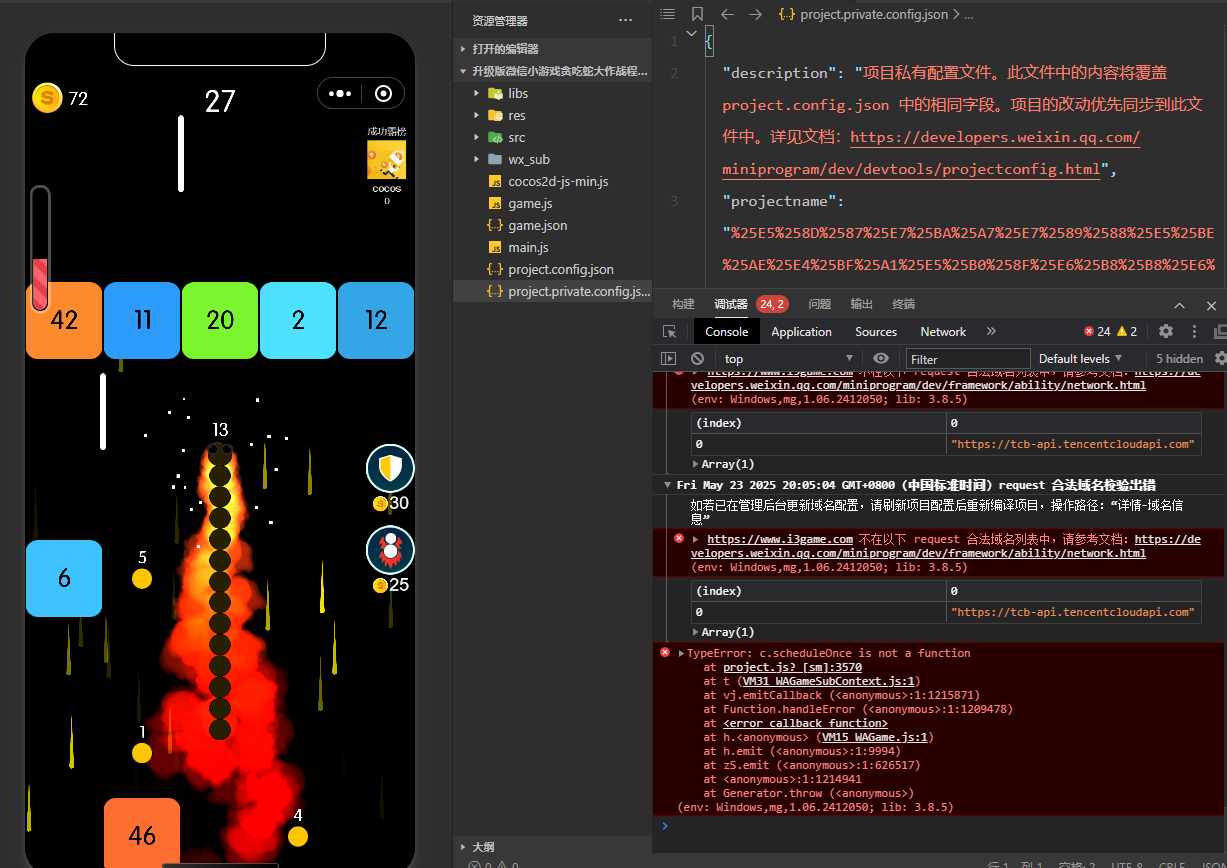This screenshot has height=868, width=1227.
Task: Open resource manager more actions ellipsis
Action: 625,20
